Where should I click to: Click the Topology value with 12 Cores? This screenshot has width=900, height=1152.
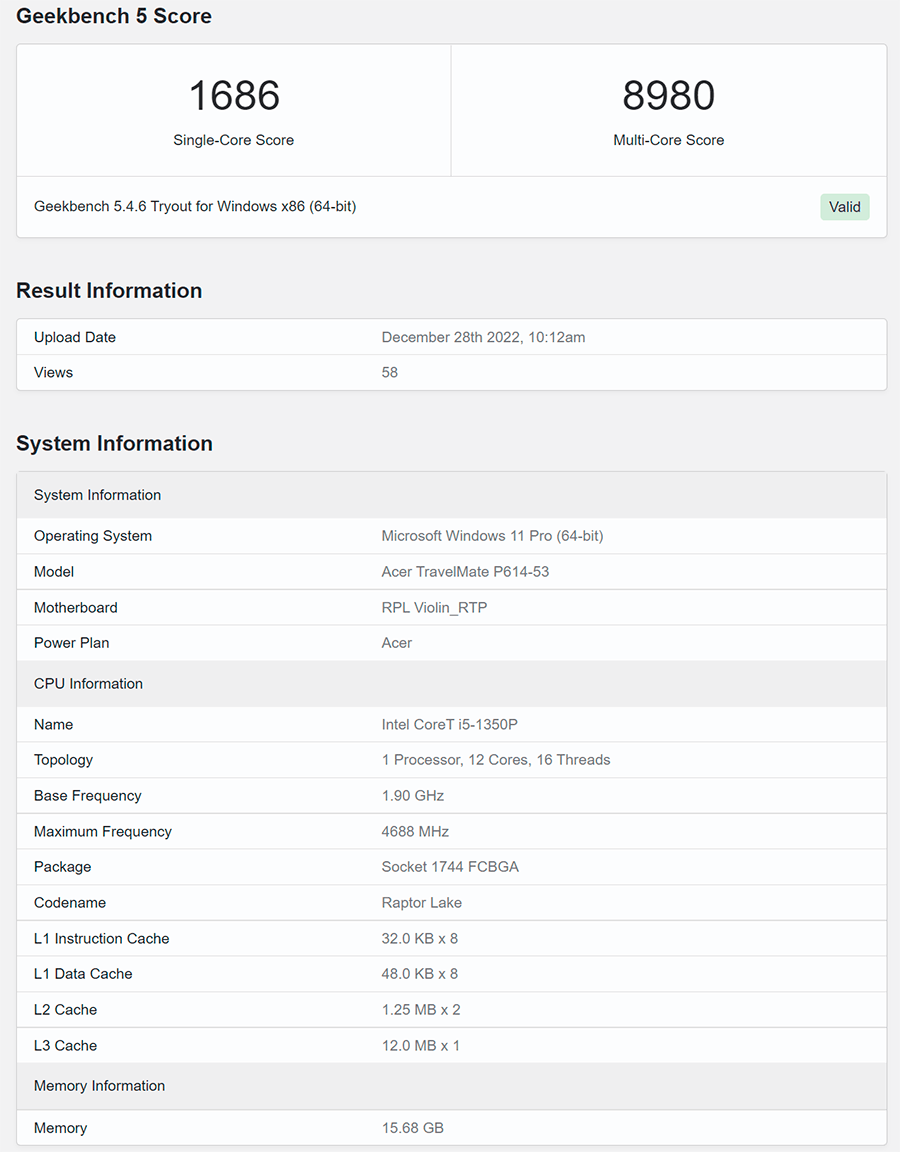tap(495, 760)
